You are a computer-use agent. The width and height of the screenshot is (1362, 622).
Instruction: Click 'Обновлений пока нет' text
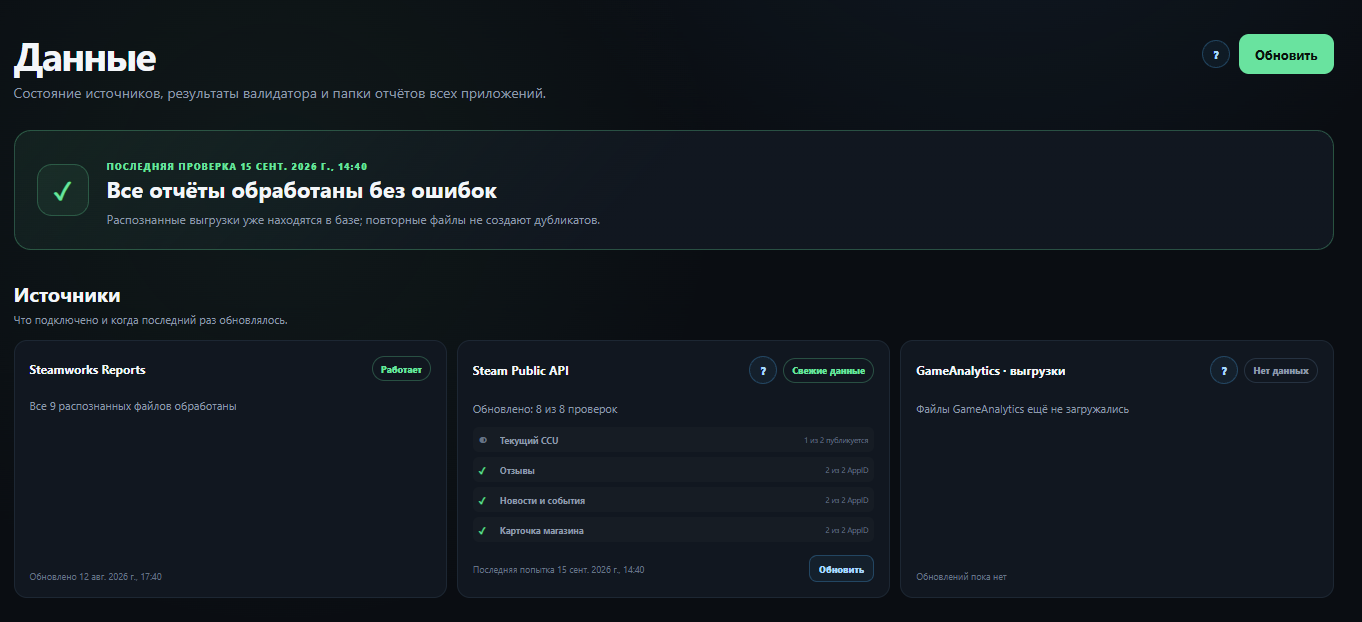tap(961, 576)
